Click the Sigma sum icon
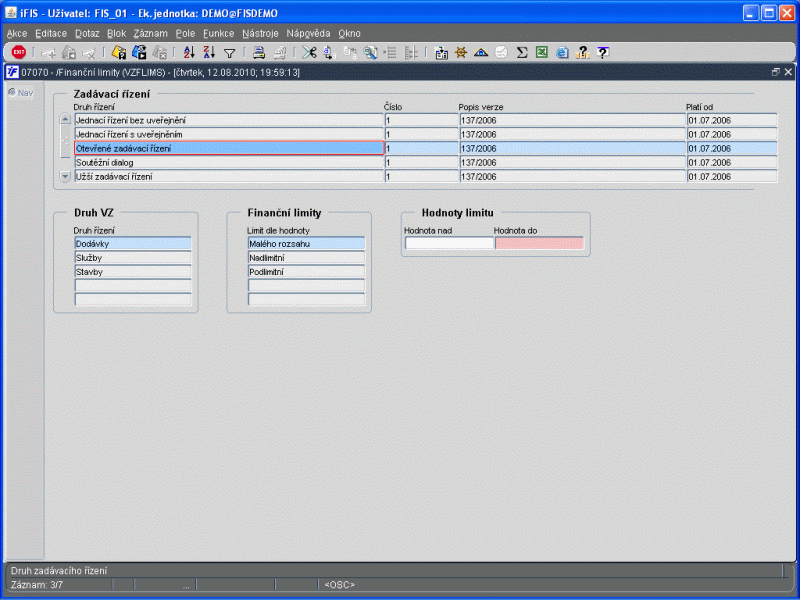 521,52
